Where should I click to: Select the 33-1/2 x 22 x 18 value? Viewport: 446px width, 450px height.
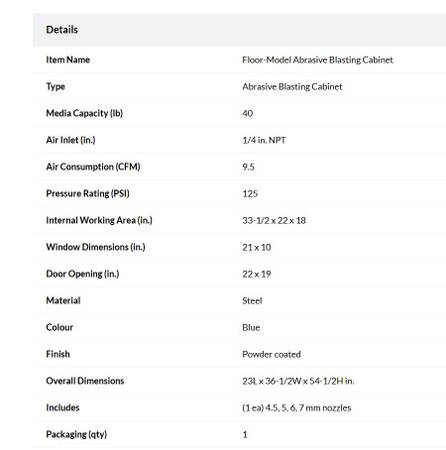(274, 221)
